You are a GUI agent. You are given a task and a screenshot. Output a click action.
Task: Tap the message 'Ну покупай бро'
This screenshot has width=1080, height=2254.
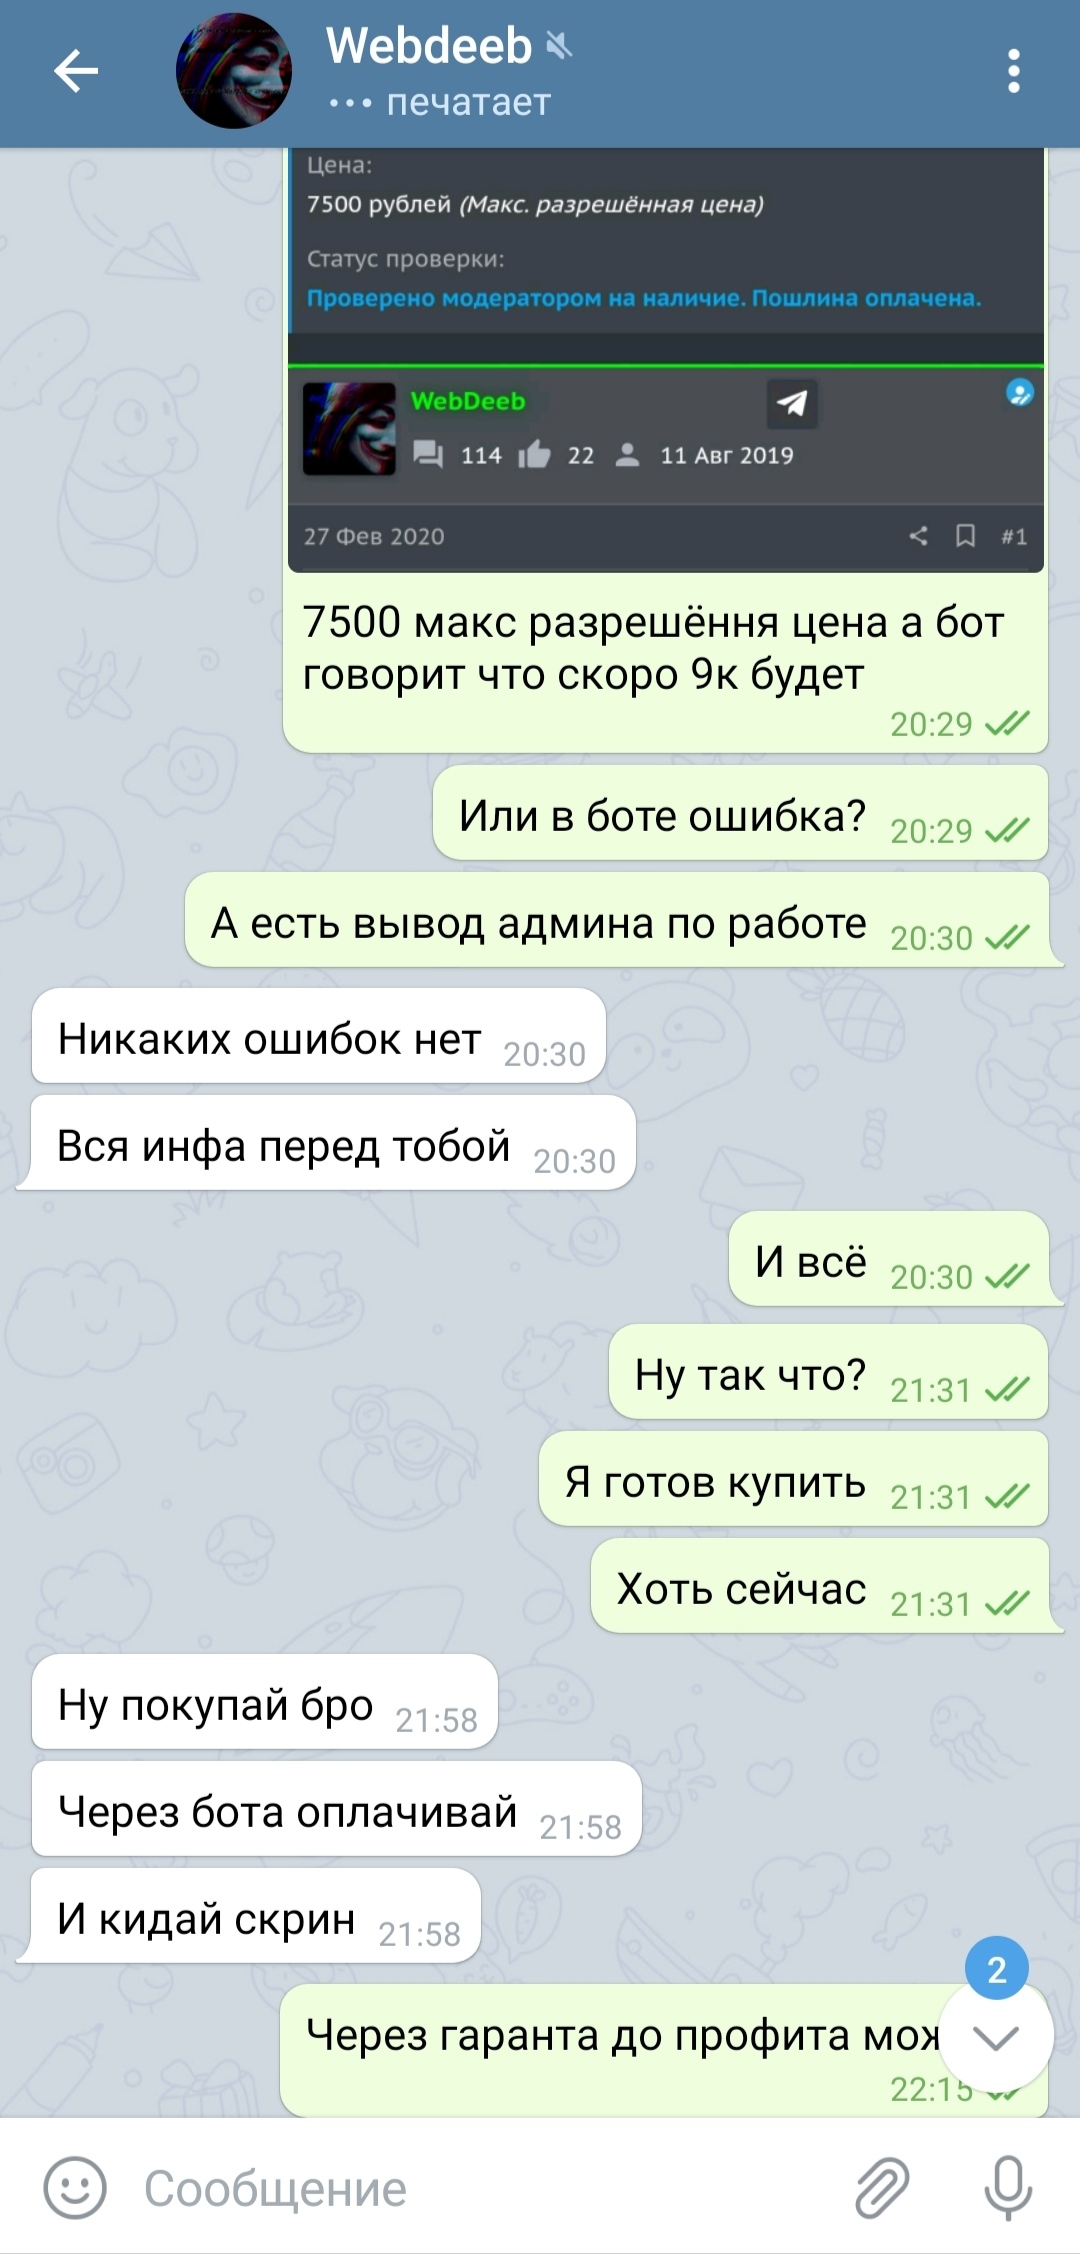[x=265, y=1702]
